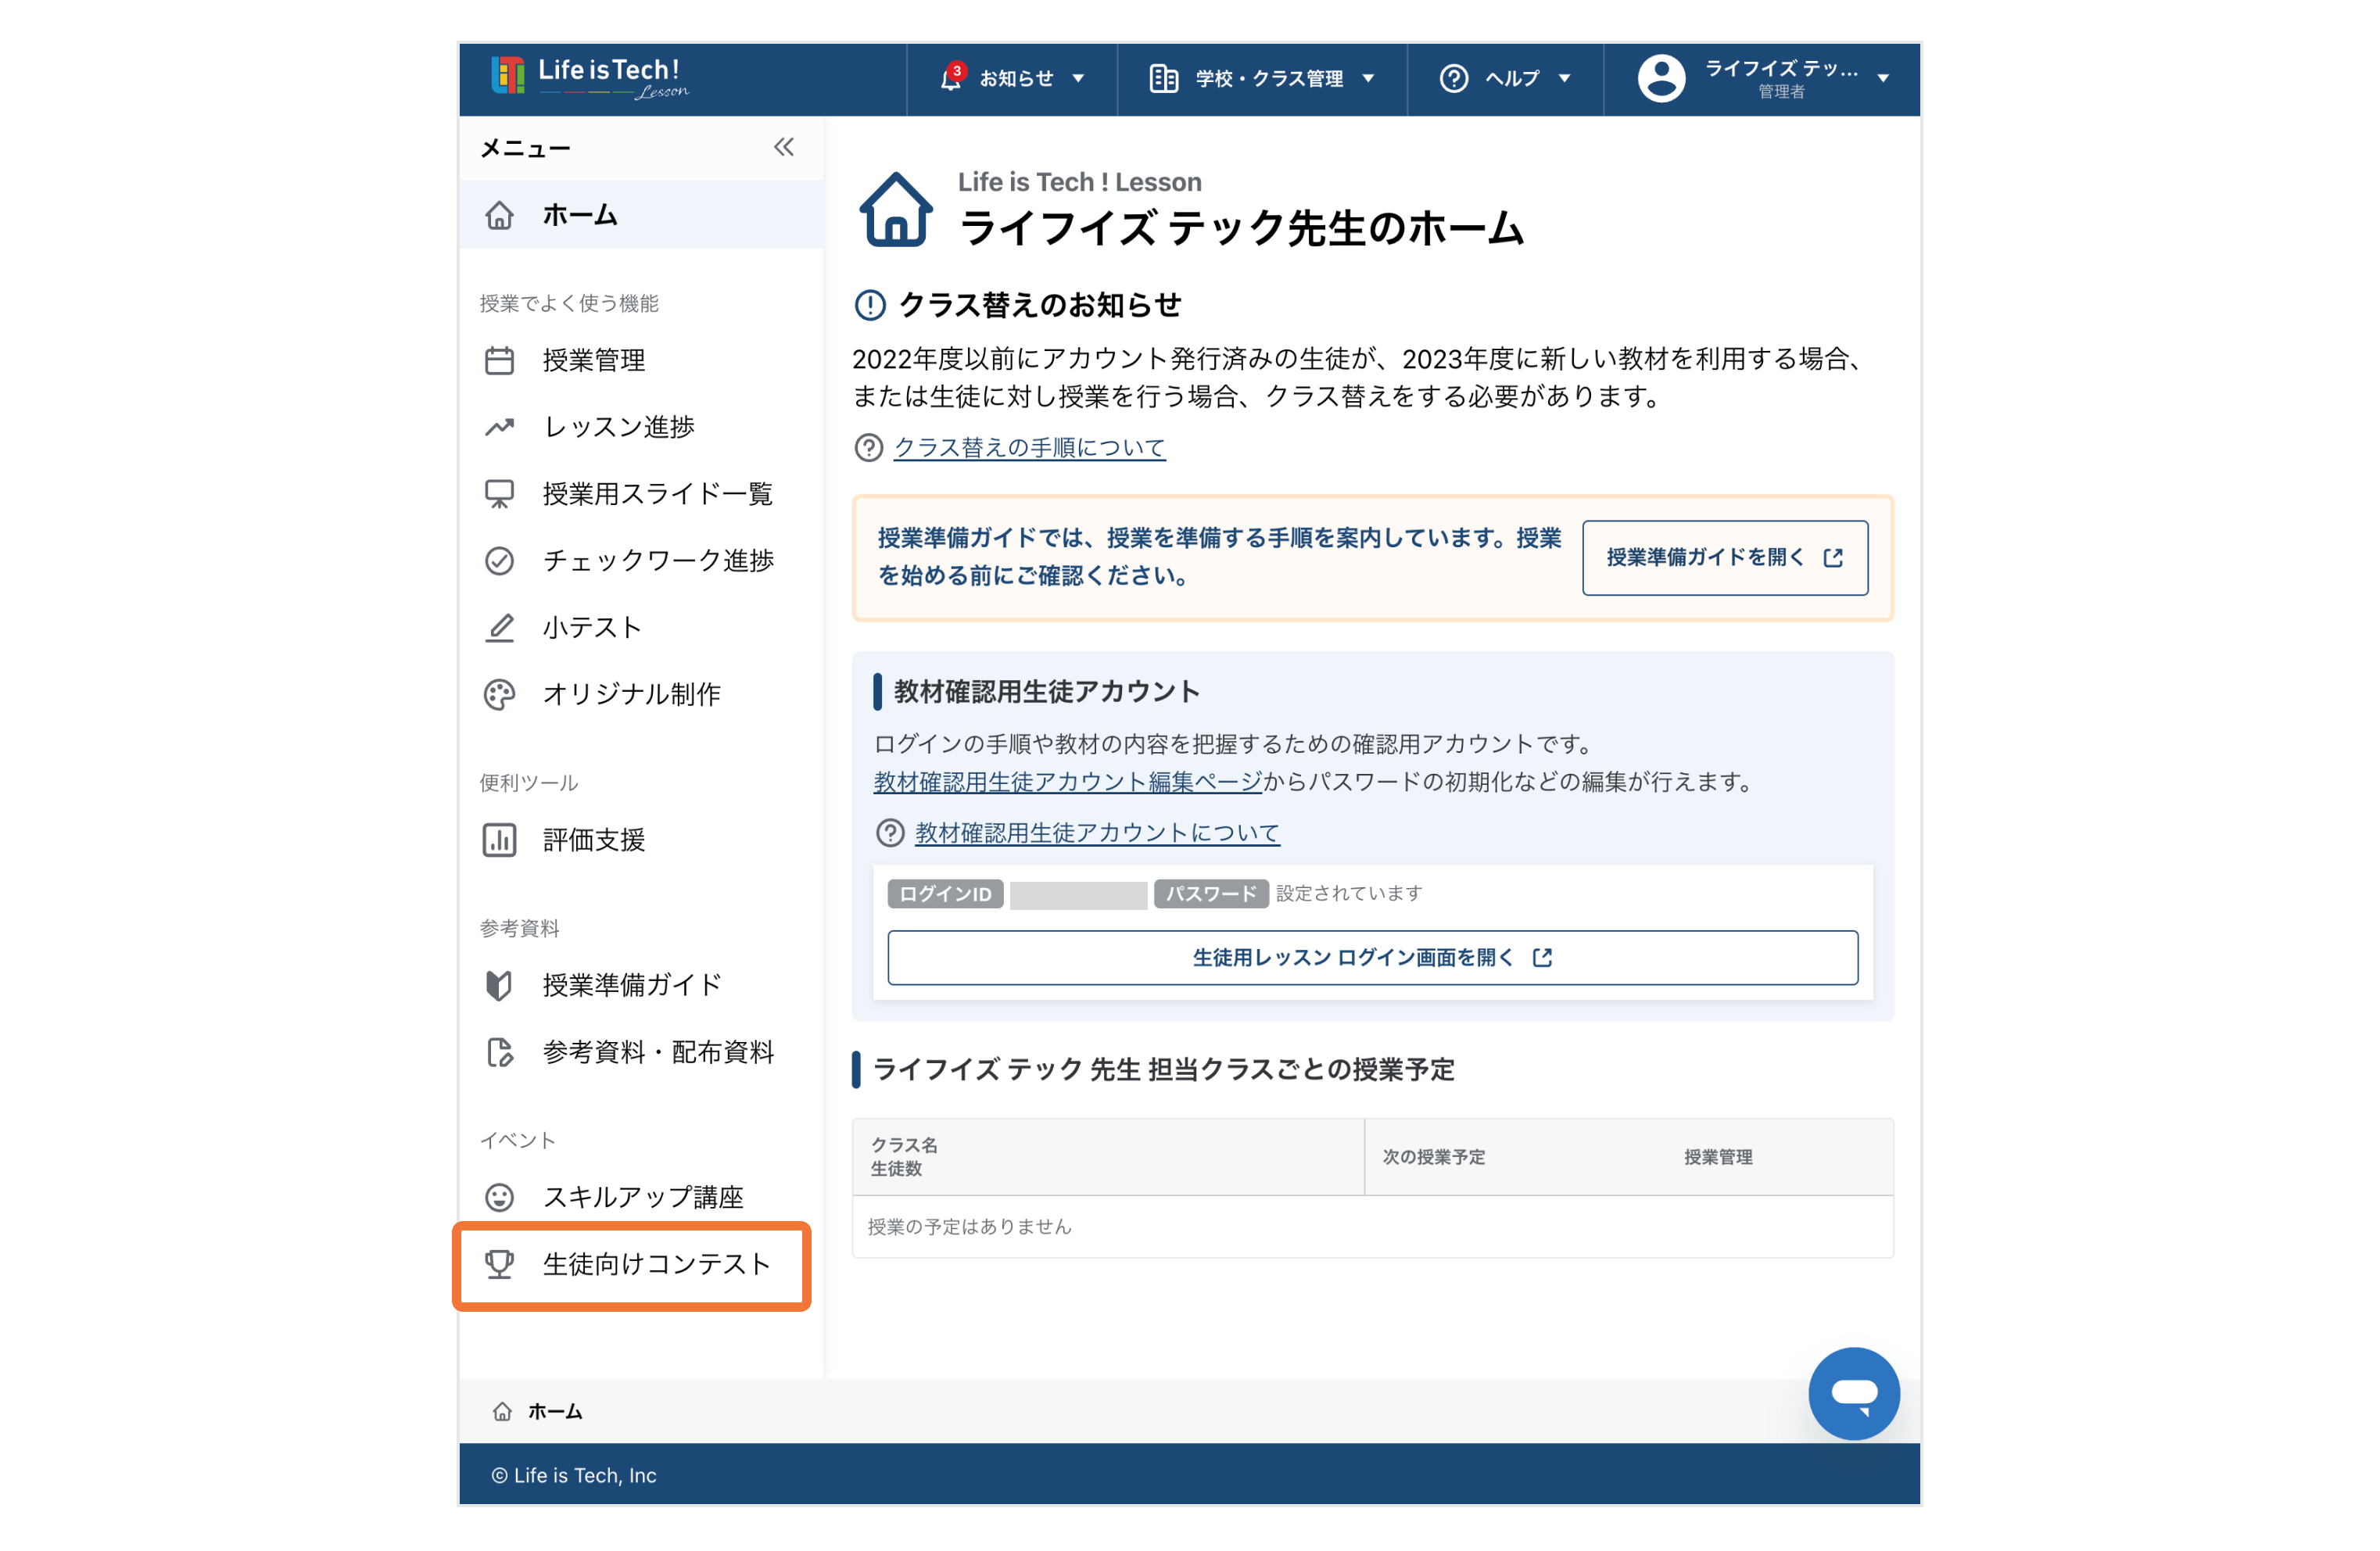Collapse the メニュー sidebar with the double chevron

coord(783,148)
